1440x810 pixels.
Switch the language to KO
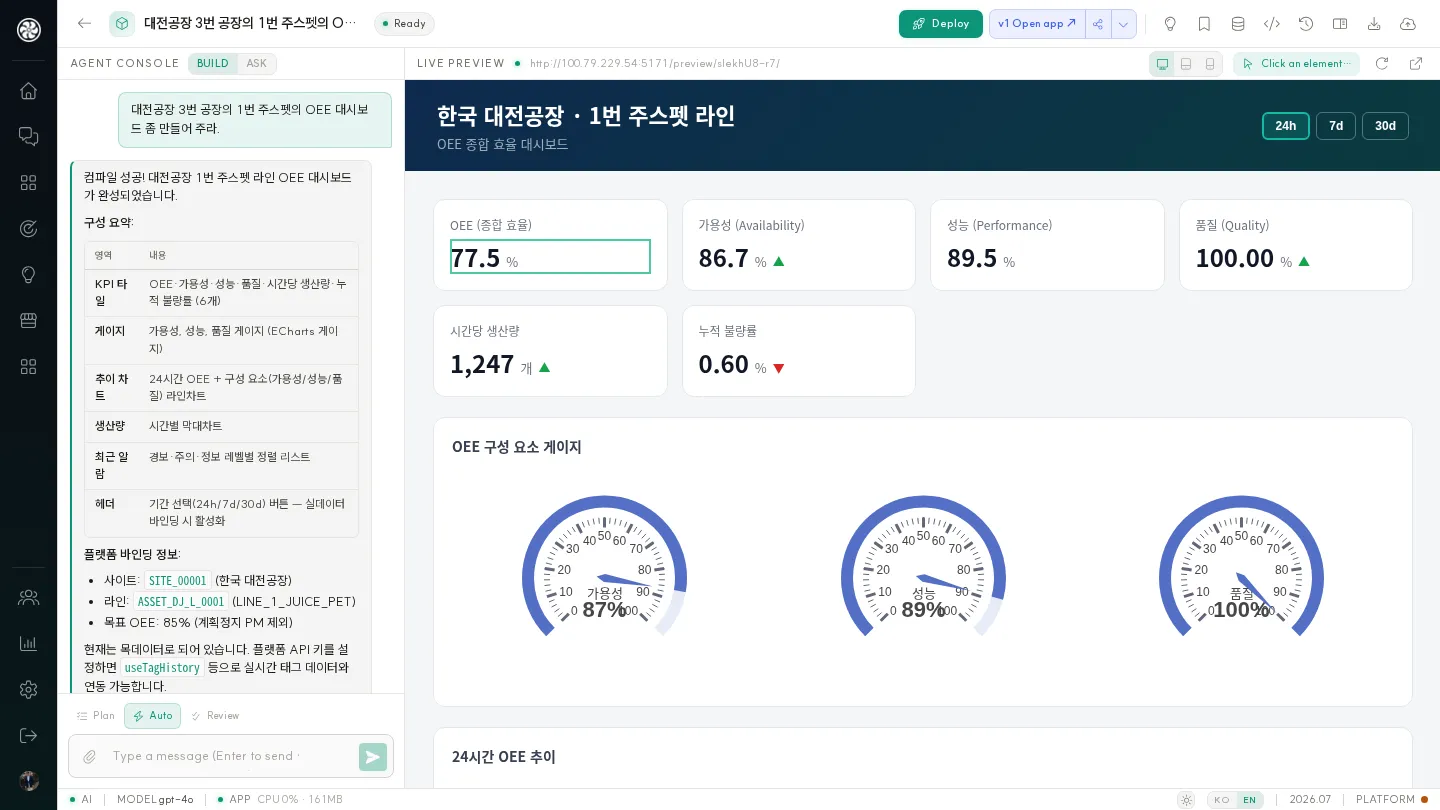pyautogui.click(x=1222, y=800)
